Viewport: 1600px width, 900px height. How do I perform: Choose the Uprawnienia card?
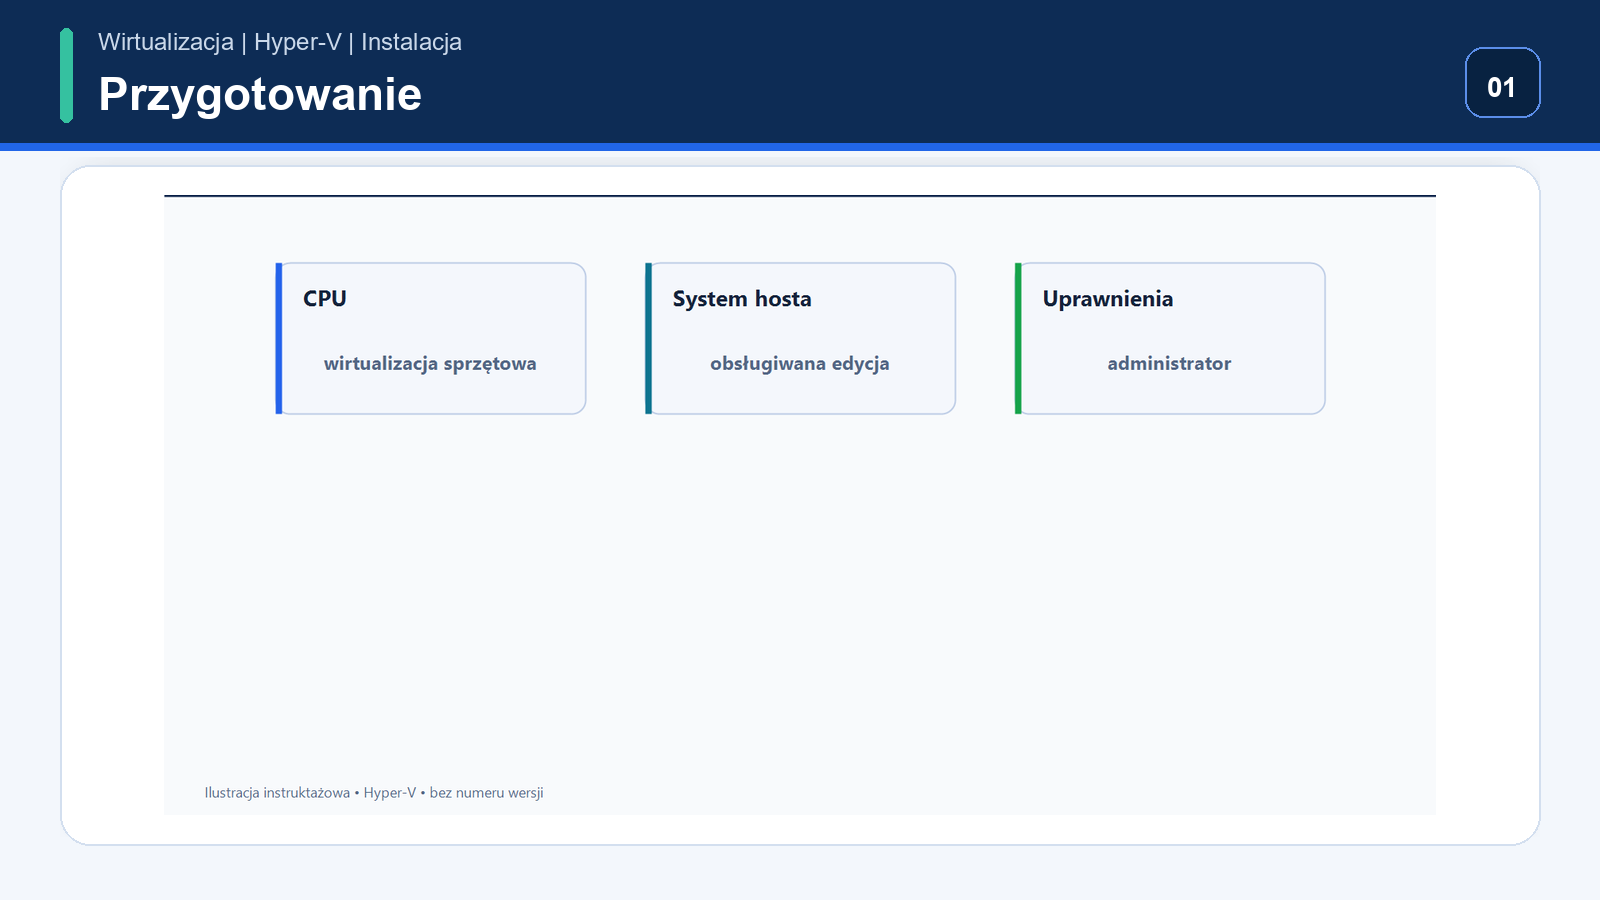click(x=1170, y=338)
